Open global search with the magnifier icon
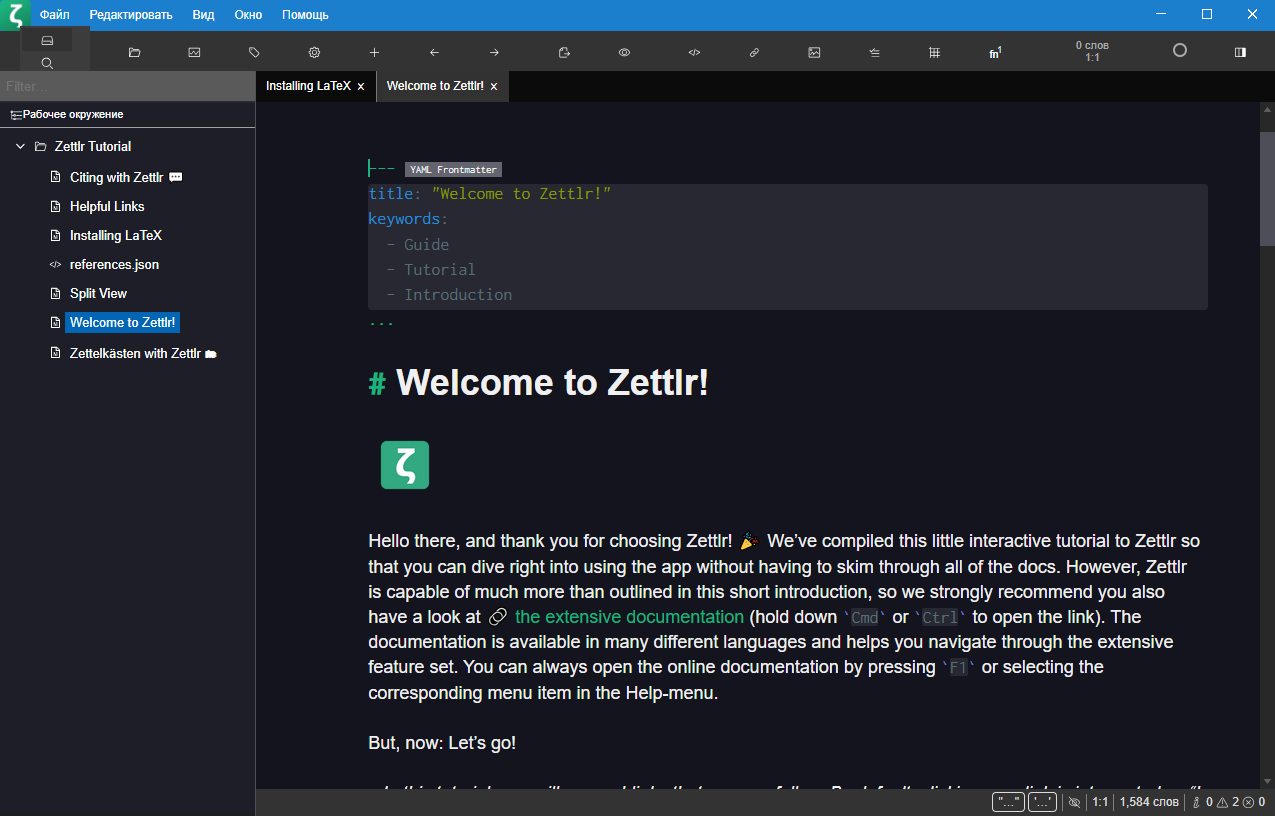Viewport: 1275px width, 816px height. [47, 63]
